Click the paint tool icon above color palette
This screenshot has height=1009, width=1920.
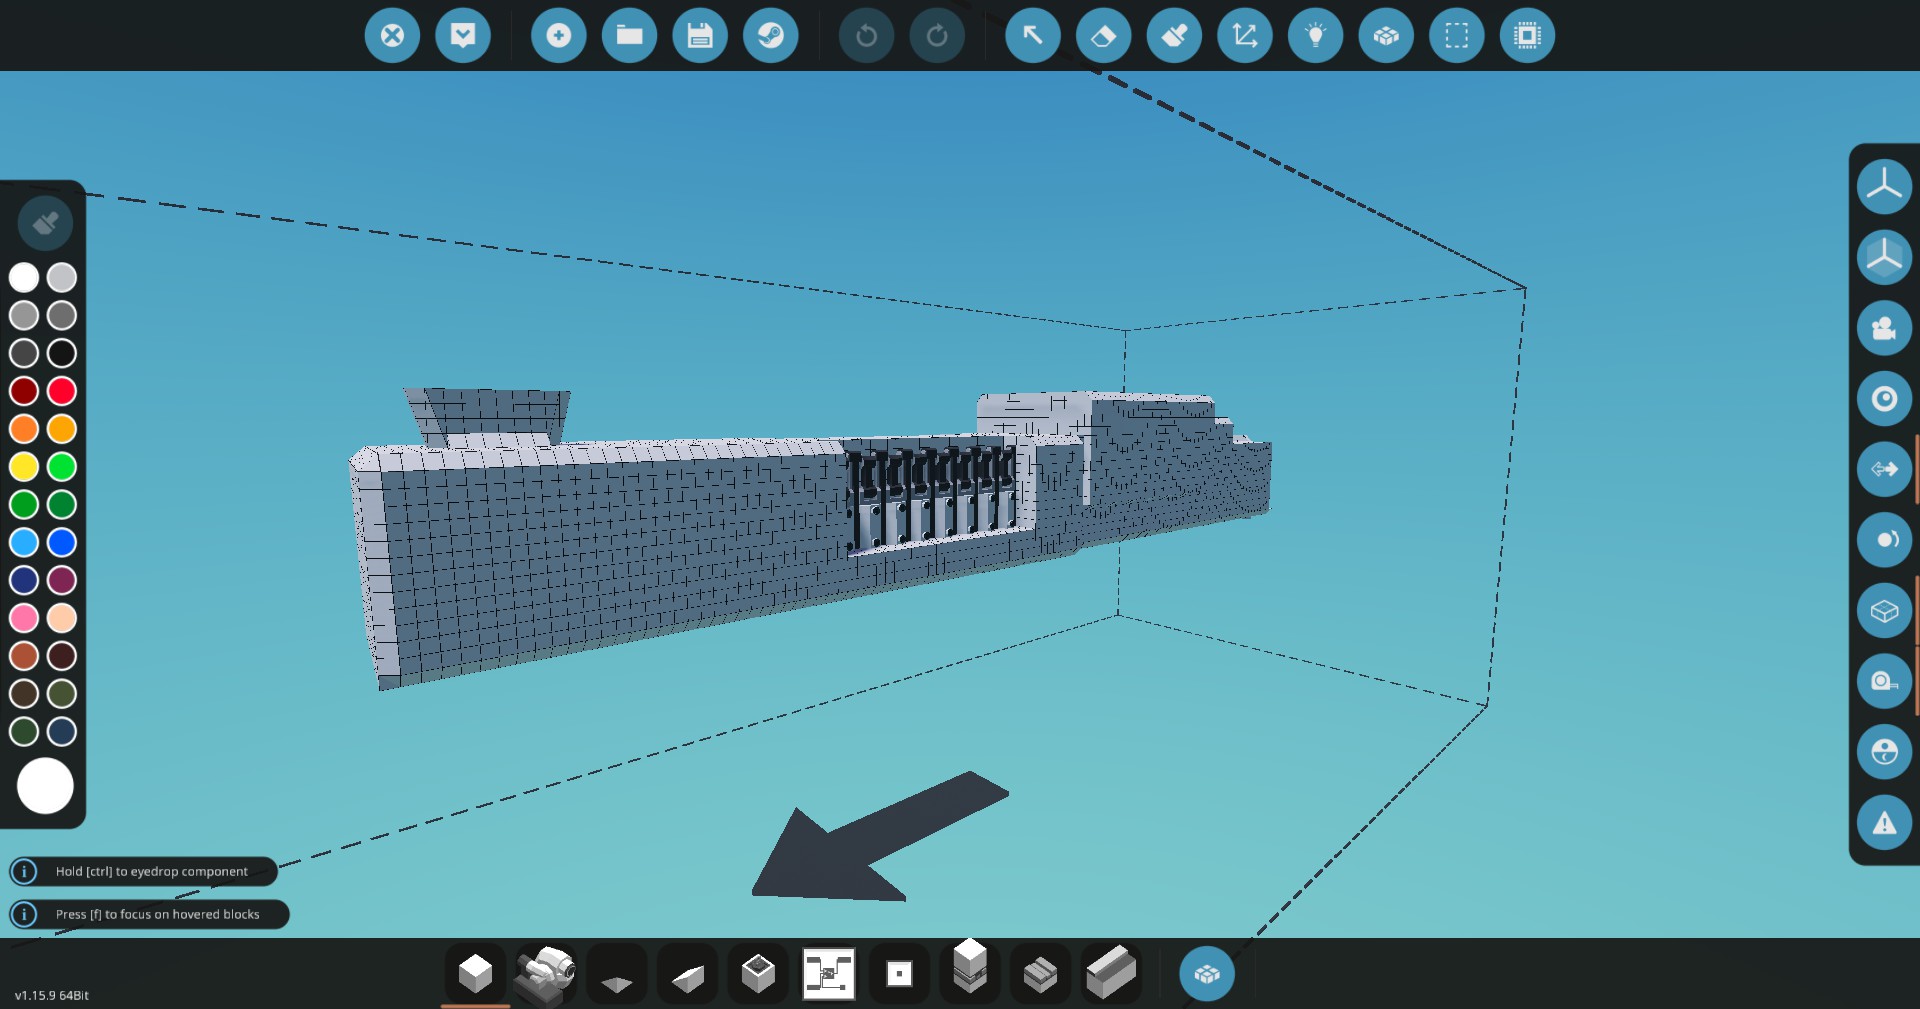coord(45,222)
